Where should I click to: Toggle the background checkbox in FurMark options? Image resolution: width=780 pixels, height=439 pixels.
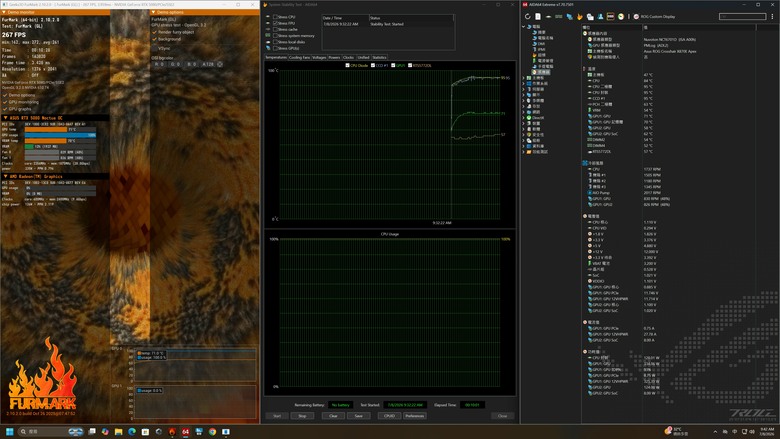155,39
